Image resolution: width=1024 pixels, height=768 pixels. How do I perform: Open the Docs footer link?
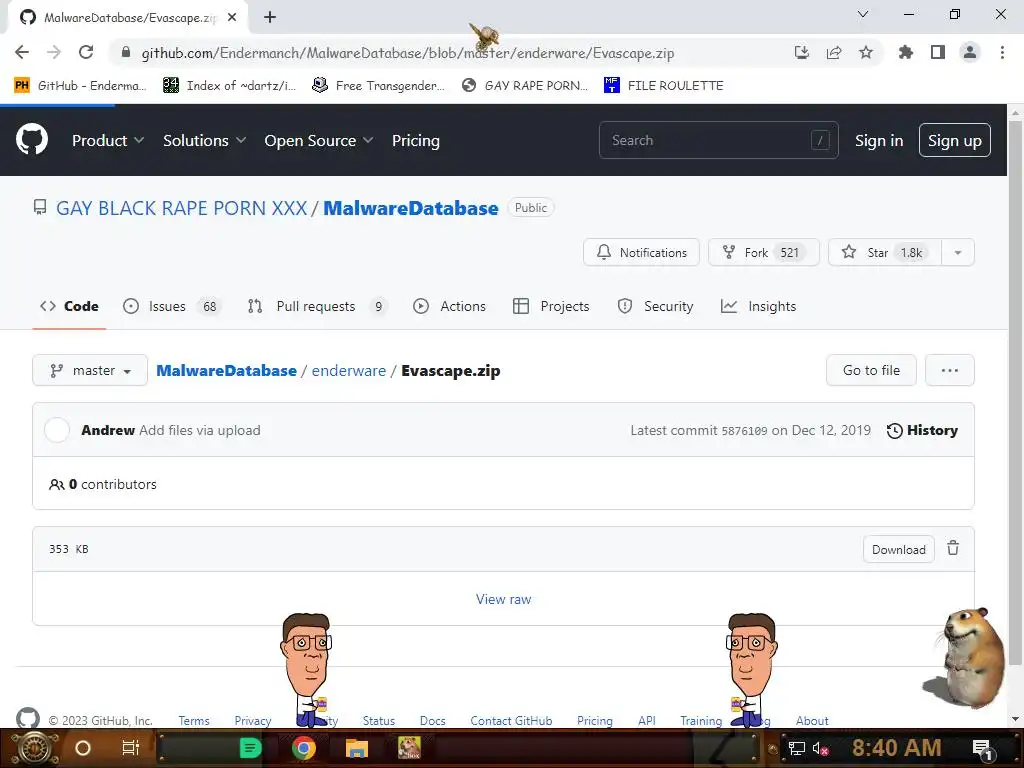(x=432, y=720)
